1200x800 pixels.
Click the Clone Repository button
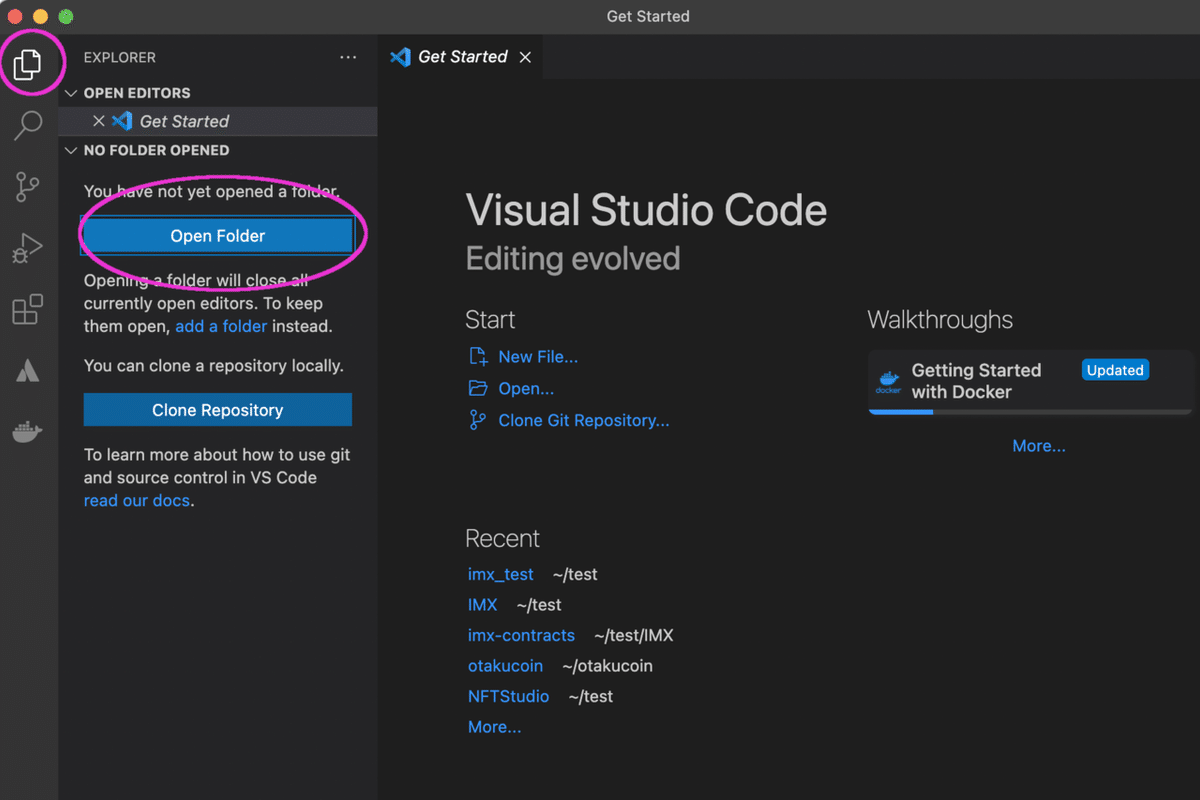click(x=218, y=410)
